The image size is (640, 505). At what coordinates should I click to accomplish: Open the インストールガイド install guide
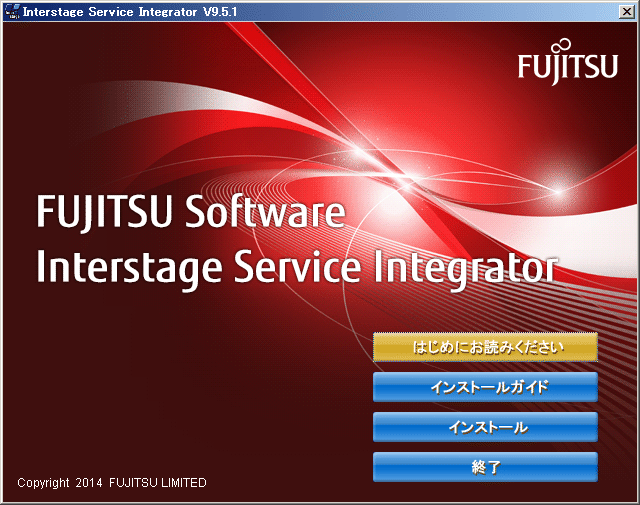coord(485,387)
